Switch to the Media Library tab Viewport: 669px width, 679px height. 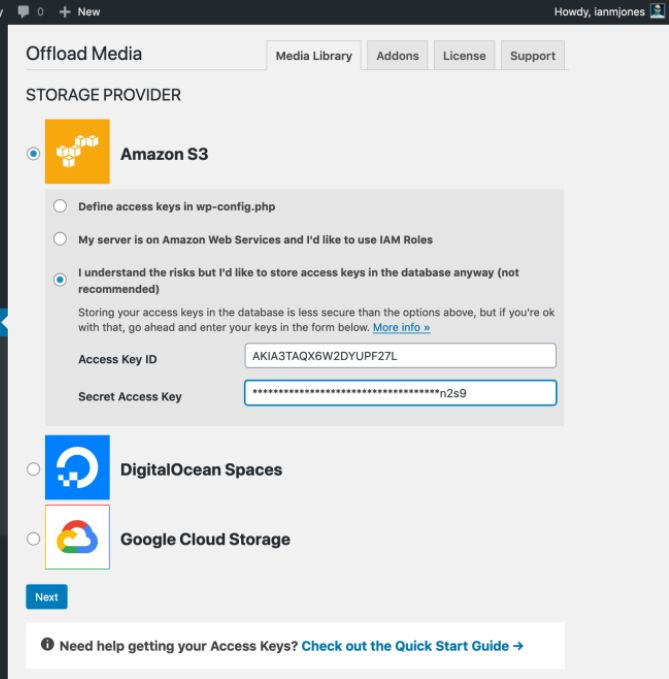[314, 55]
